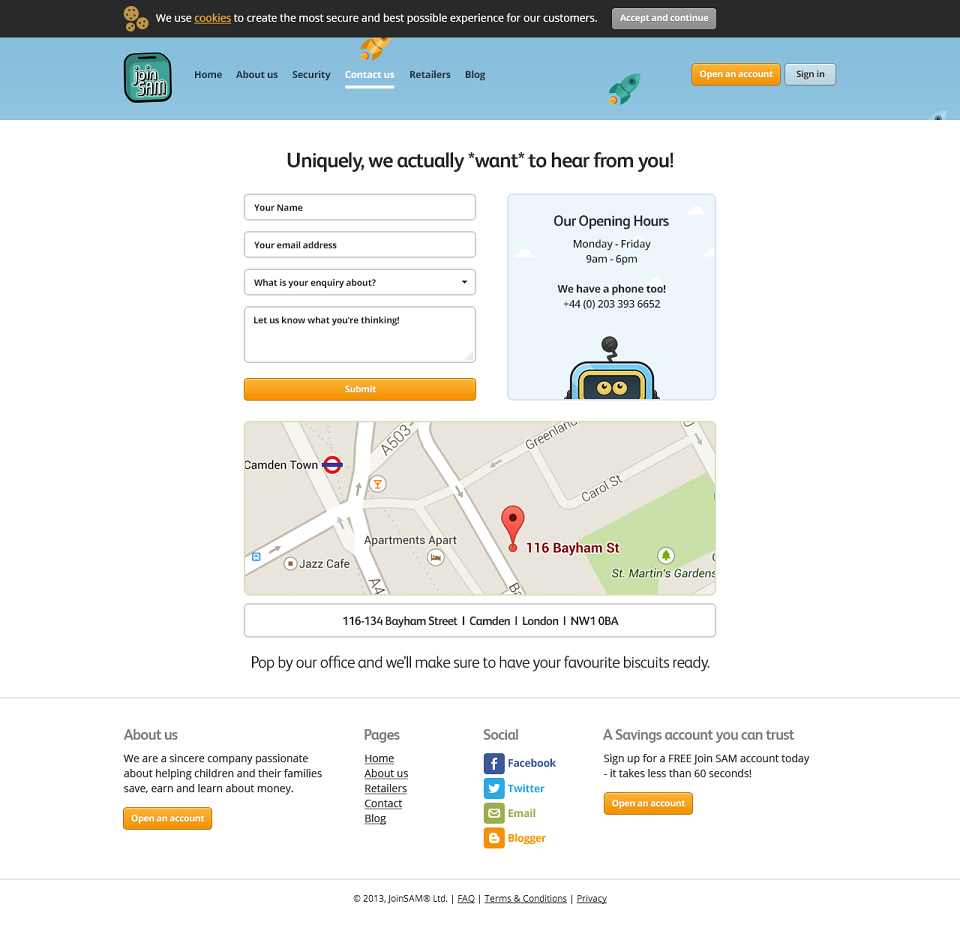Screen dimensions: 960x934
Task: Focus the Your Name field
Action: (x=360, y=207)
